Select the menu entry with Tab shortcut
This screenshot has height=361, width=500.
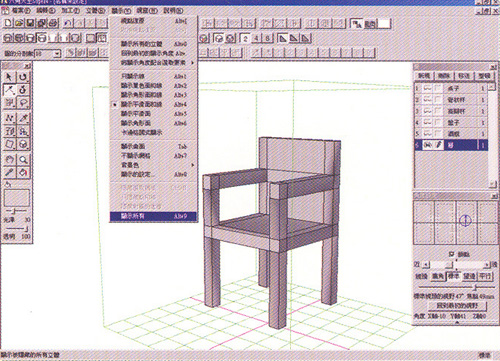click(153, 146)
